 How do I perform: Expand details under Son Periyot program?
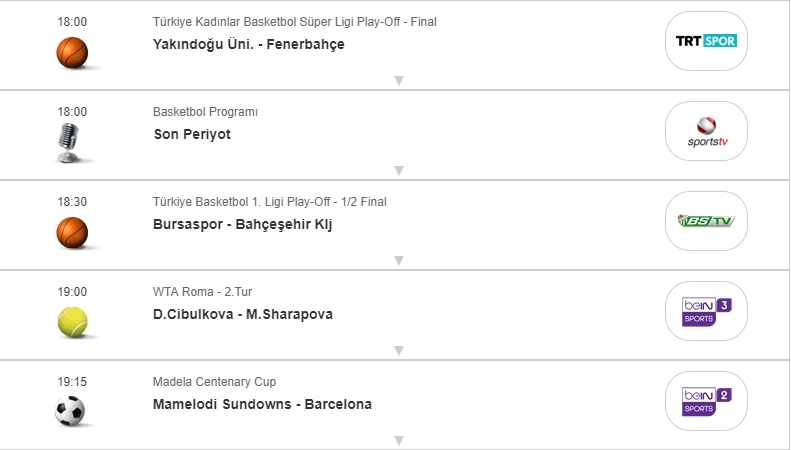pos(398,170)
